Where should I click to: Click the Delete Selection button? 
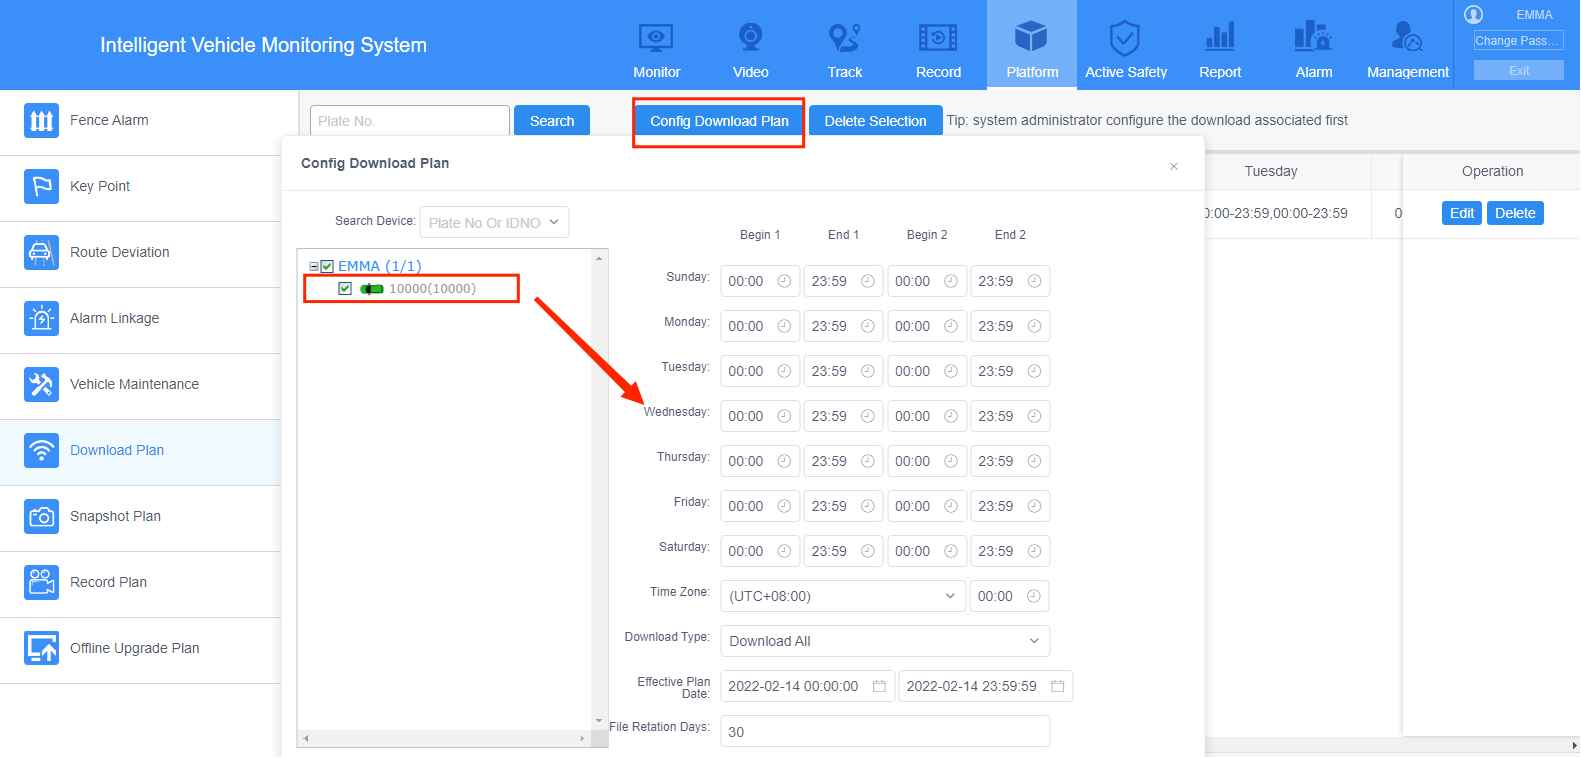click(x=875, y=121)
